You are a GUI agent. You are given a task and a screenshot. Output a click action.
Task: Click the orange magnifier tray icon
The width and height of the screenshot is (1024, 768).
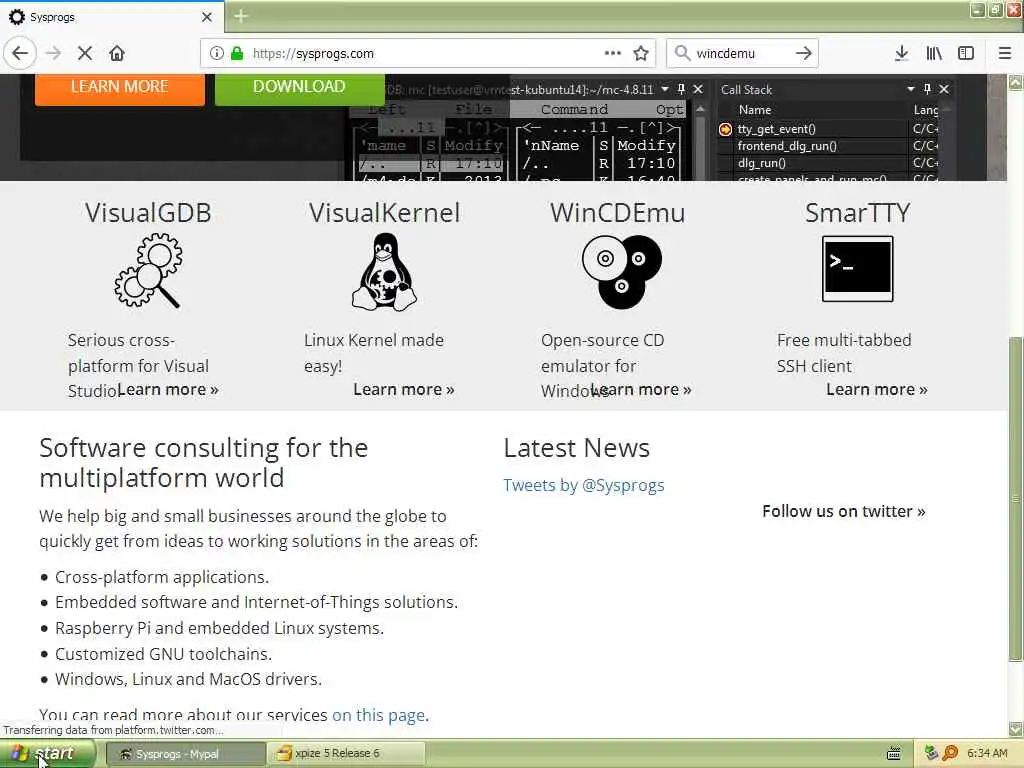950,754
